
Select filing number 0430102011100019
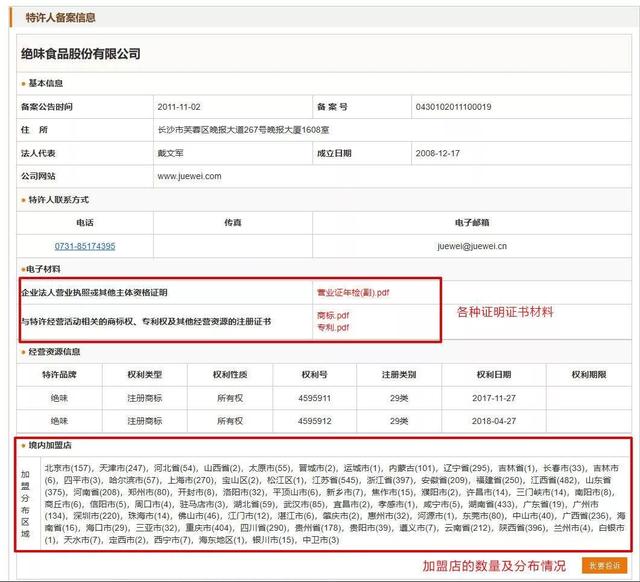pos(453,107)
